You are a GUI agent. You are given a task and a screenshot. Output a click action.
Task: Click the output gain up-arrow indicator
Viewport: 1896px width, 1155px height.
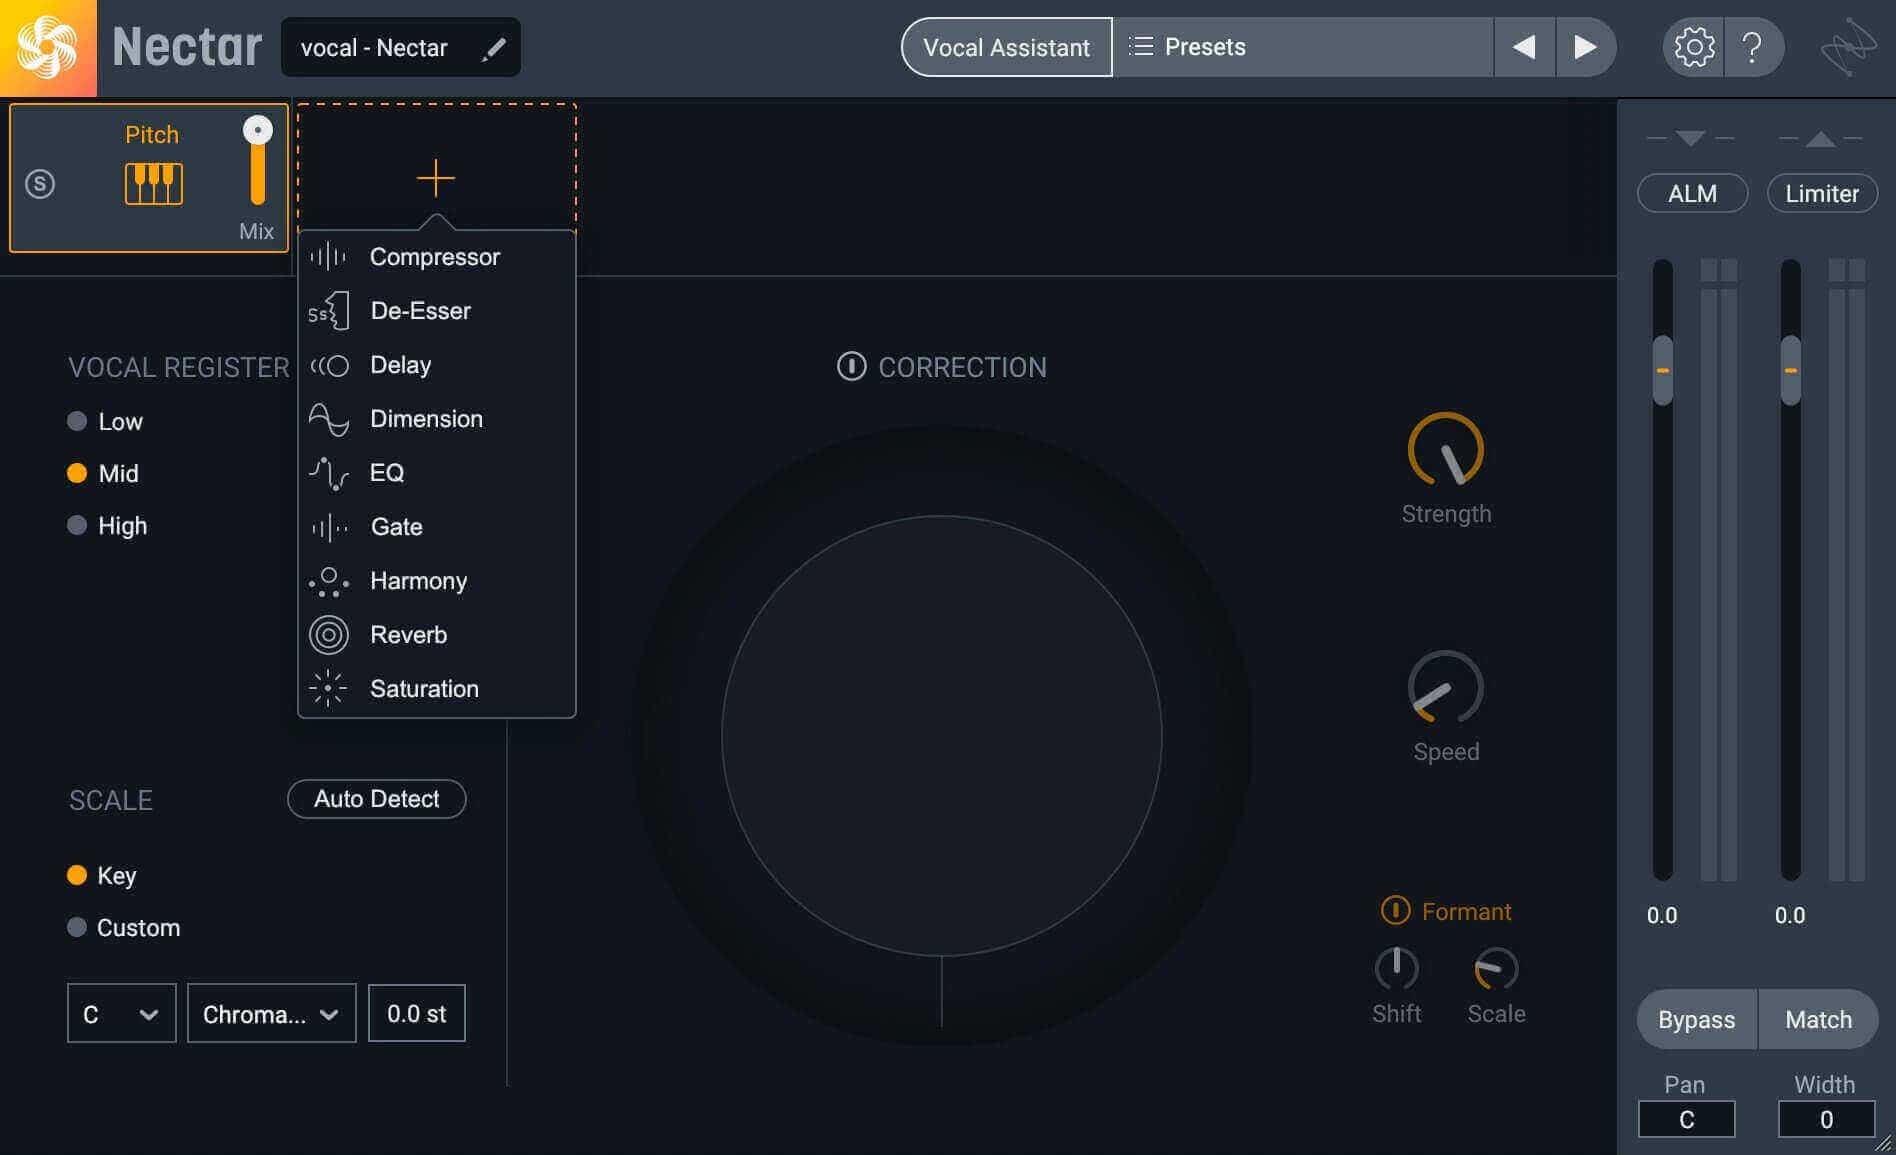click(1820, 138)
